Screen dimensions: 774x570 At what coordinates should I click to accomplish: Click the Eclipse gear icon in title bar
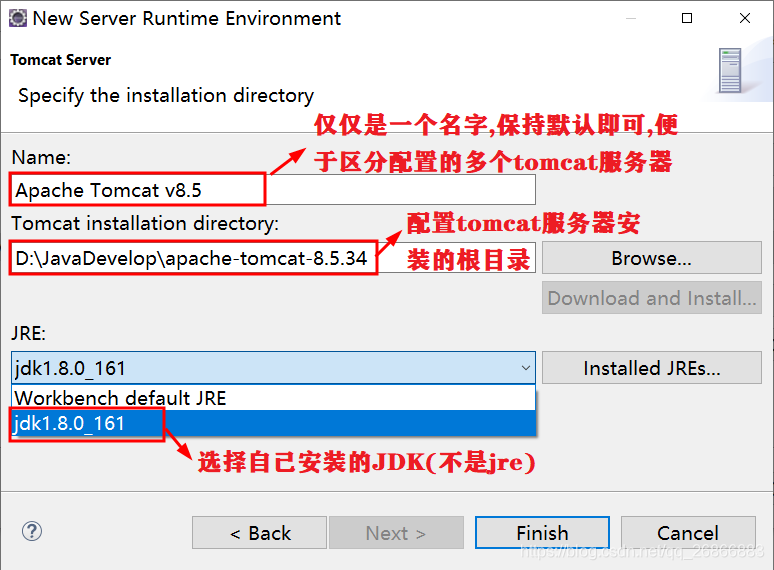click(x=18, y=18)
